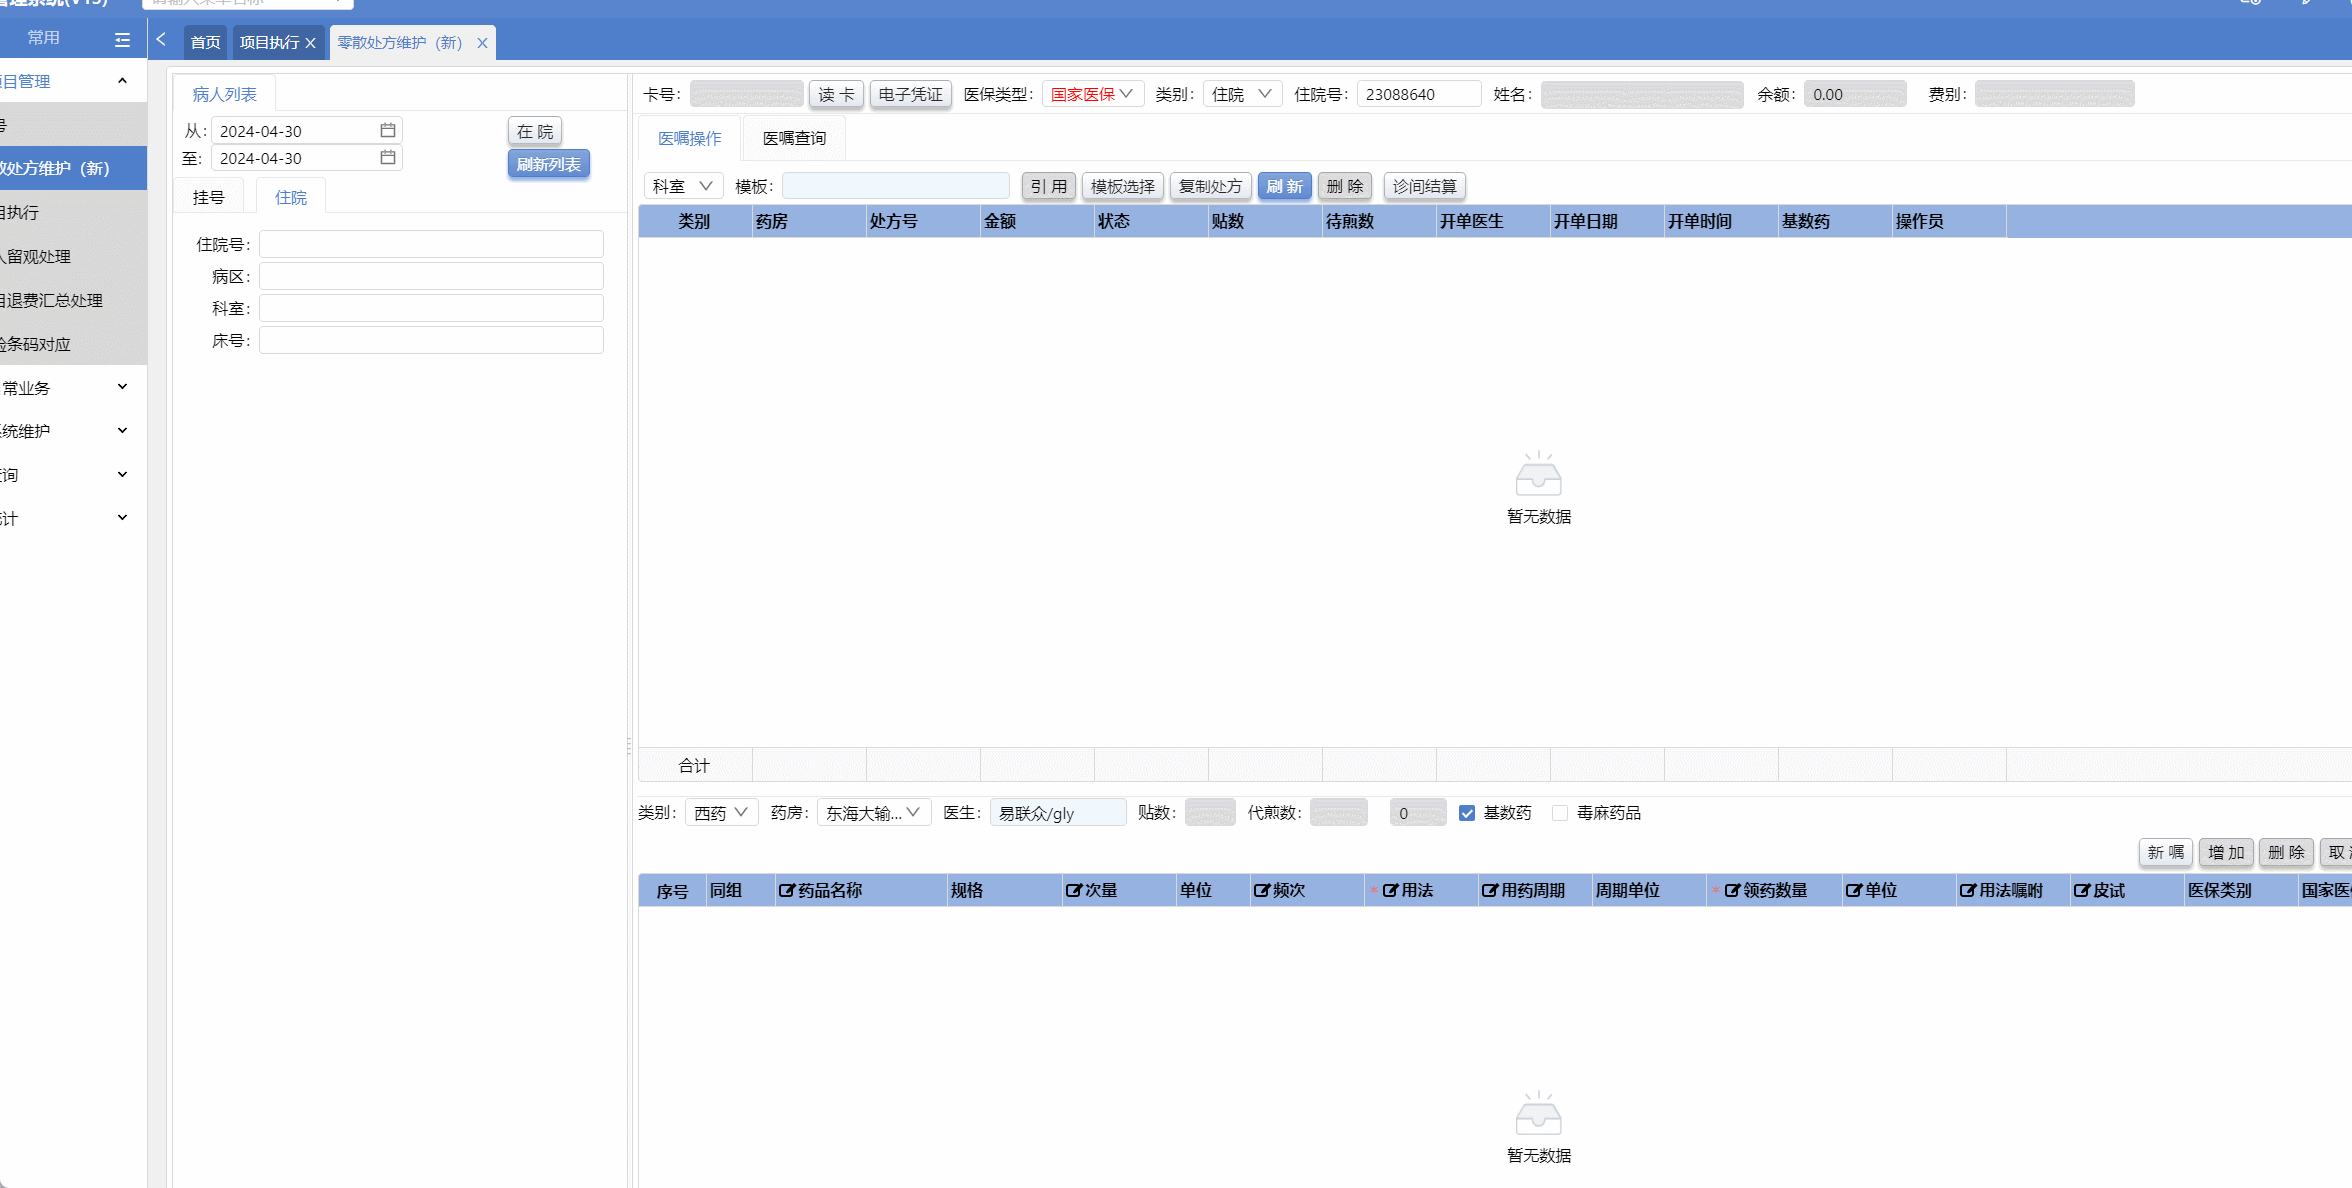This screenshot has width=2352, height=1188.
Task: Open the 从 start date calendar icon
Action: click(388, 131)
